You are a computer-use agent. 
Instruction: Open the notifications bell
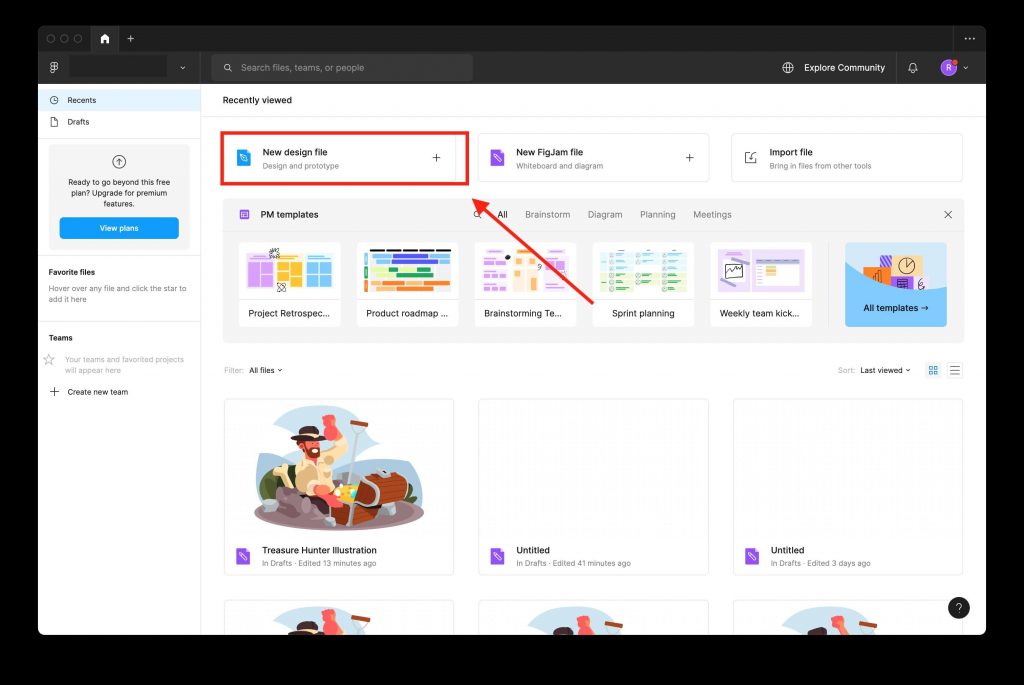tap(912, 68)
